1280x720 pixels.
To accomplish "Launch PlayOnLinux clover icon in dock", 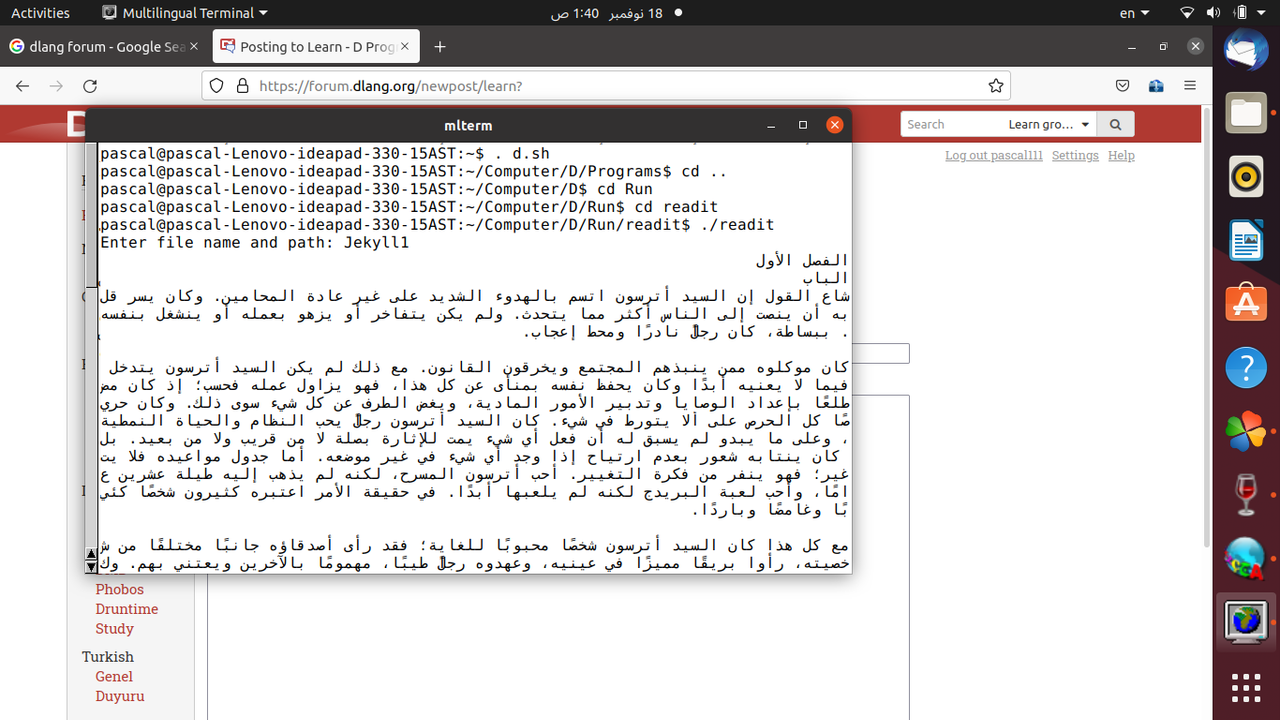I will [x=1246, y=431].
